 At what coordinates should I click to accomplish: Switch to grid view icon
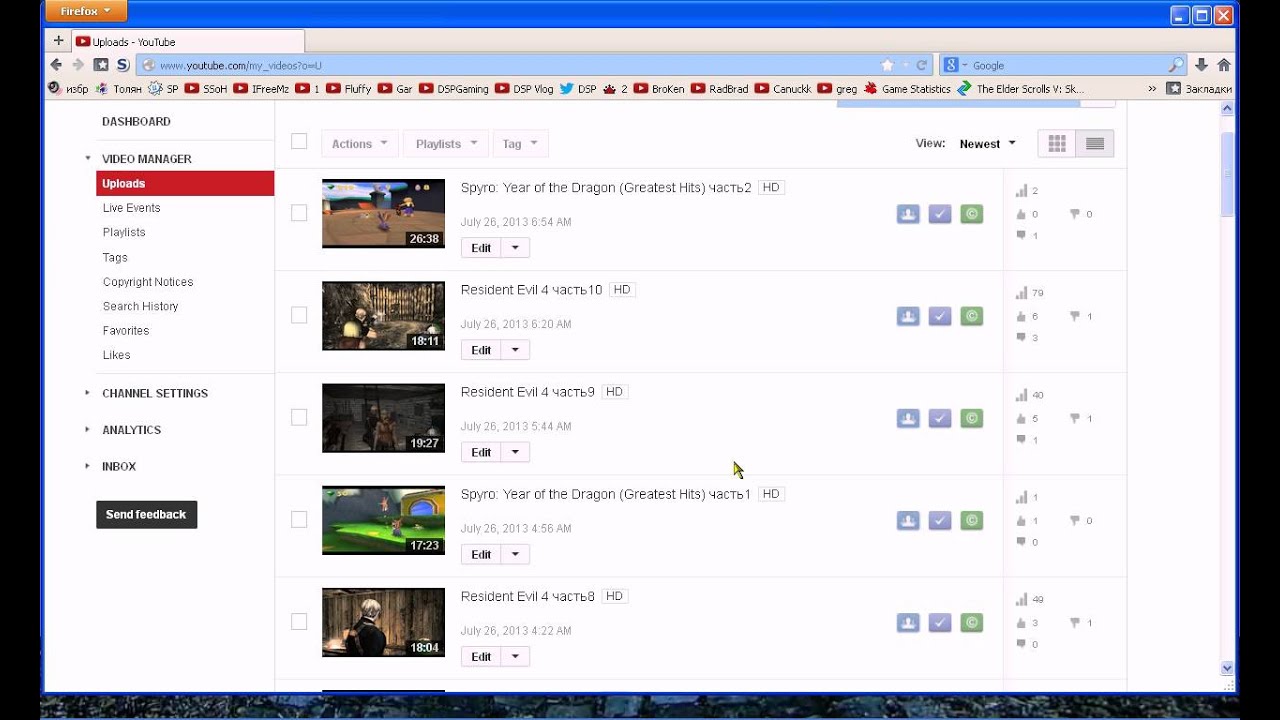1057,144
